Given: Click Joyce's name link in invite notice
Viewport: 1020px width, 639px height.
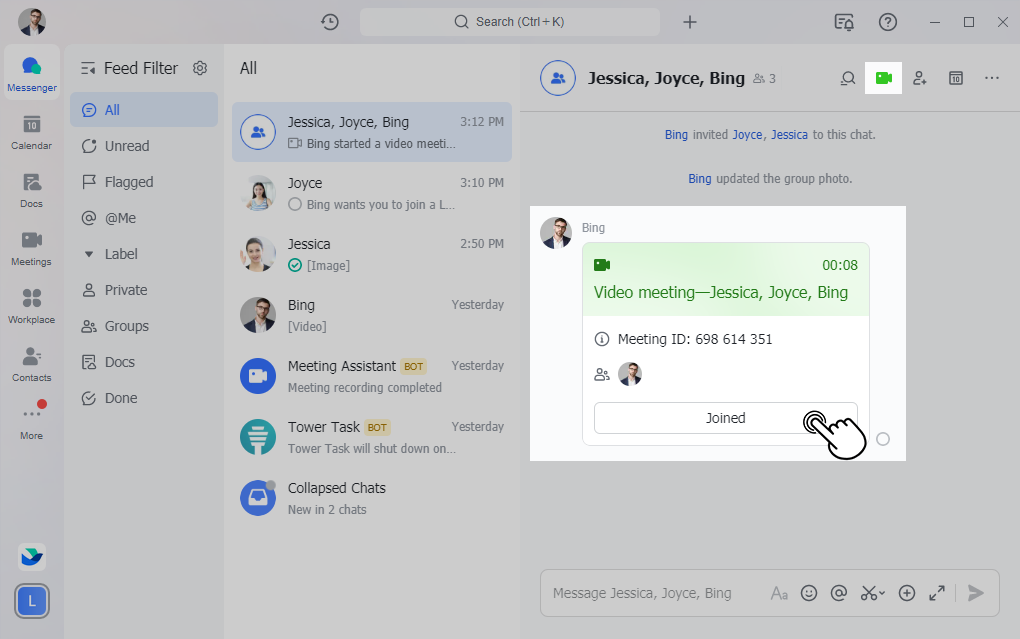Looking at the screenshot, I should [x=747, y=134].
